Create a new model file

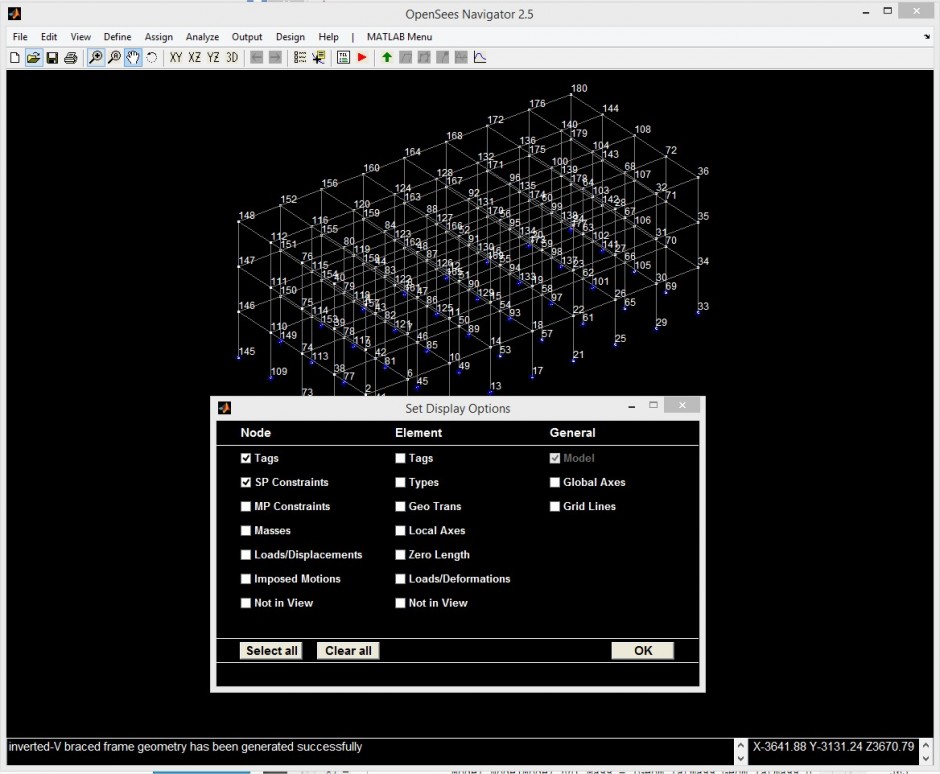tap(14, 57)
